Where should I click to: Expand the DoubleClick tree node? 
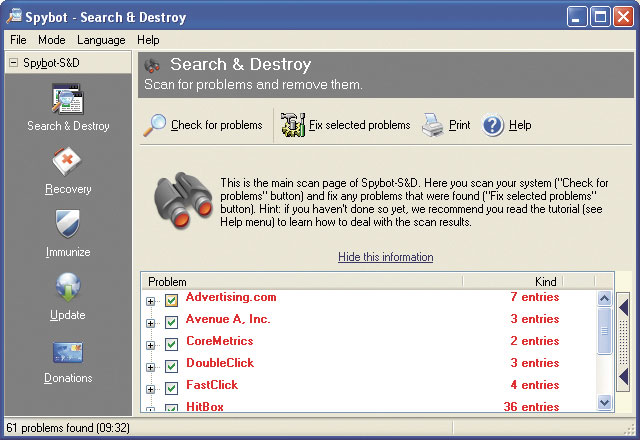(151, 366)
